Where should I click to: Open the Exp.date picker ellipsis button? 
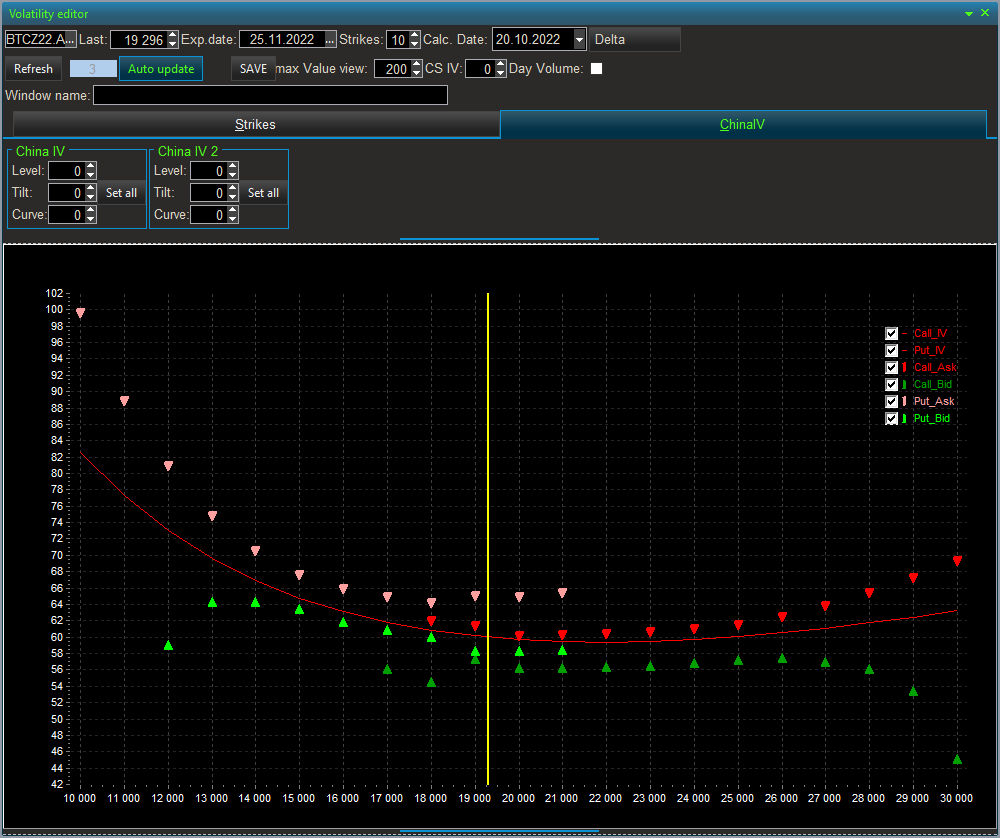[330, 40]
